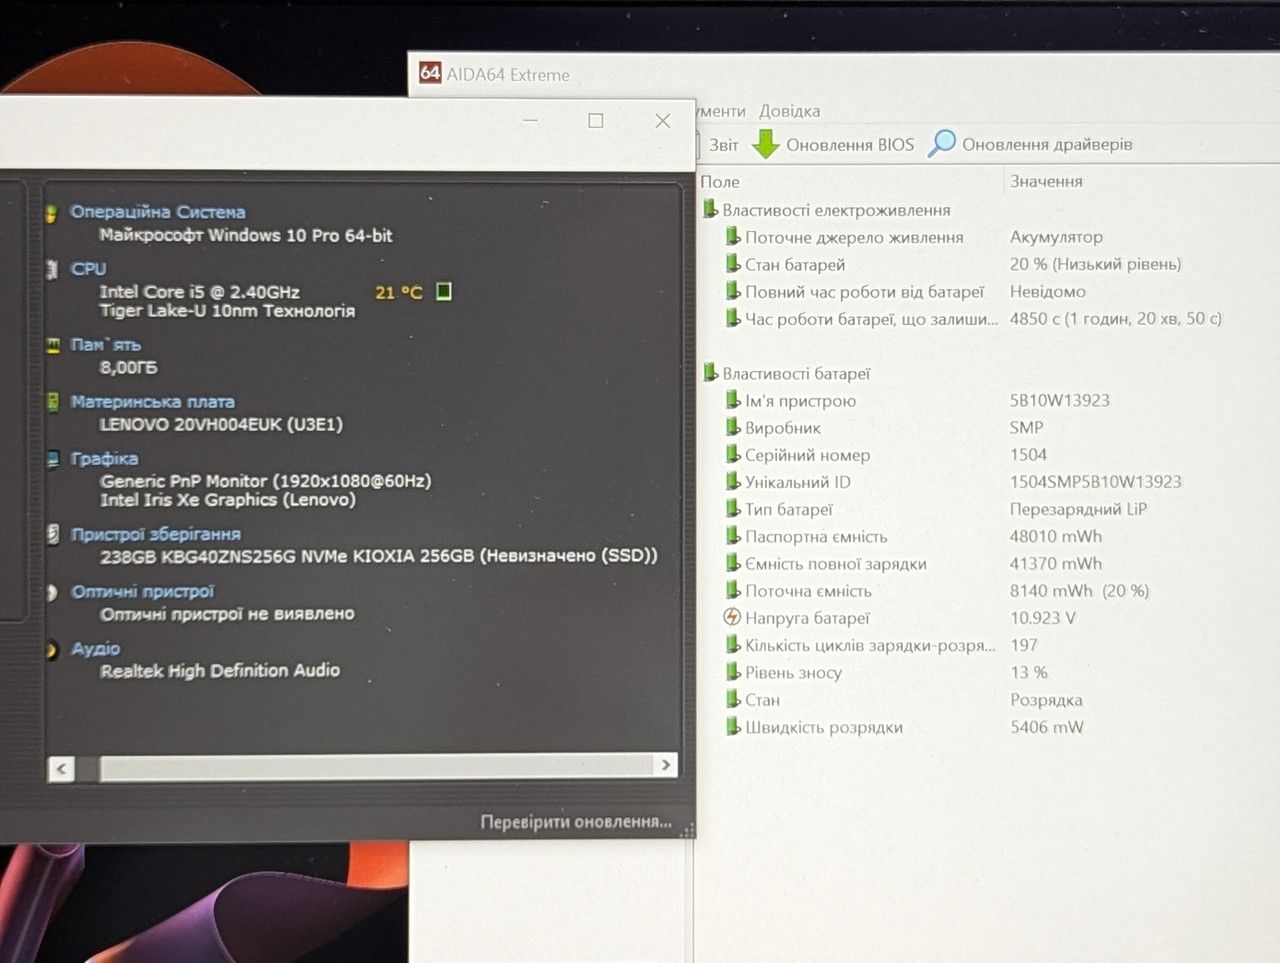Click the horizontal scrollbar left arrow
1280x963 pixels.
(61, 768)
